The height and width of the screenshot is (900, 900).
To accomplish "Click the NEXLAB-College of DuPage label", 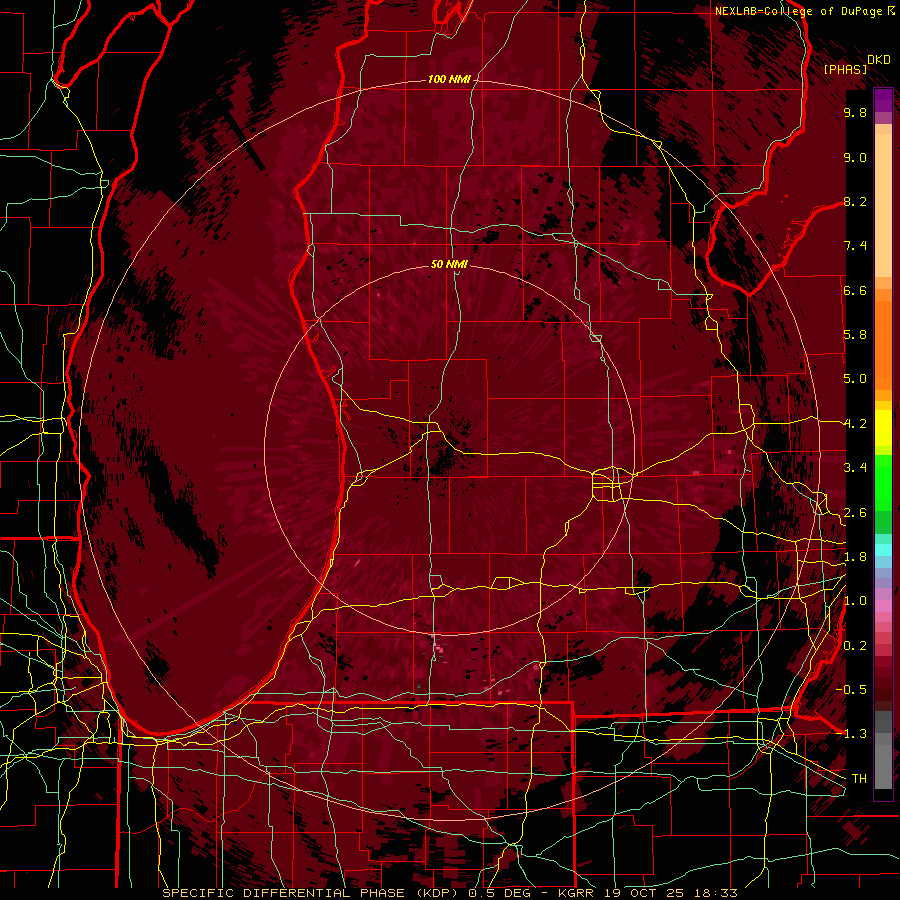I will click(800, 11).
